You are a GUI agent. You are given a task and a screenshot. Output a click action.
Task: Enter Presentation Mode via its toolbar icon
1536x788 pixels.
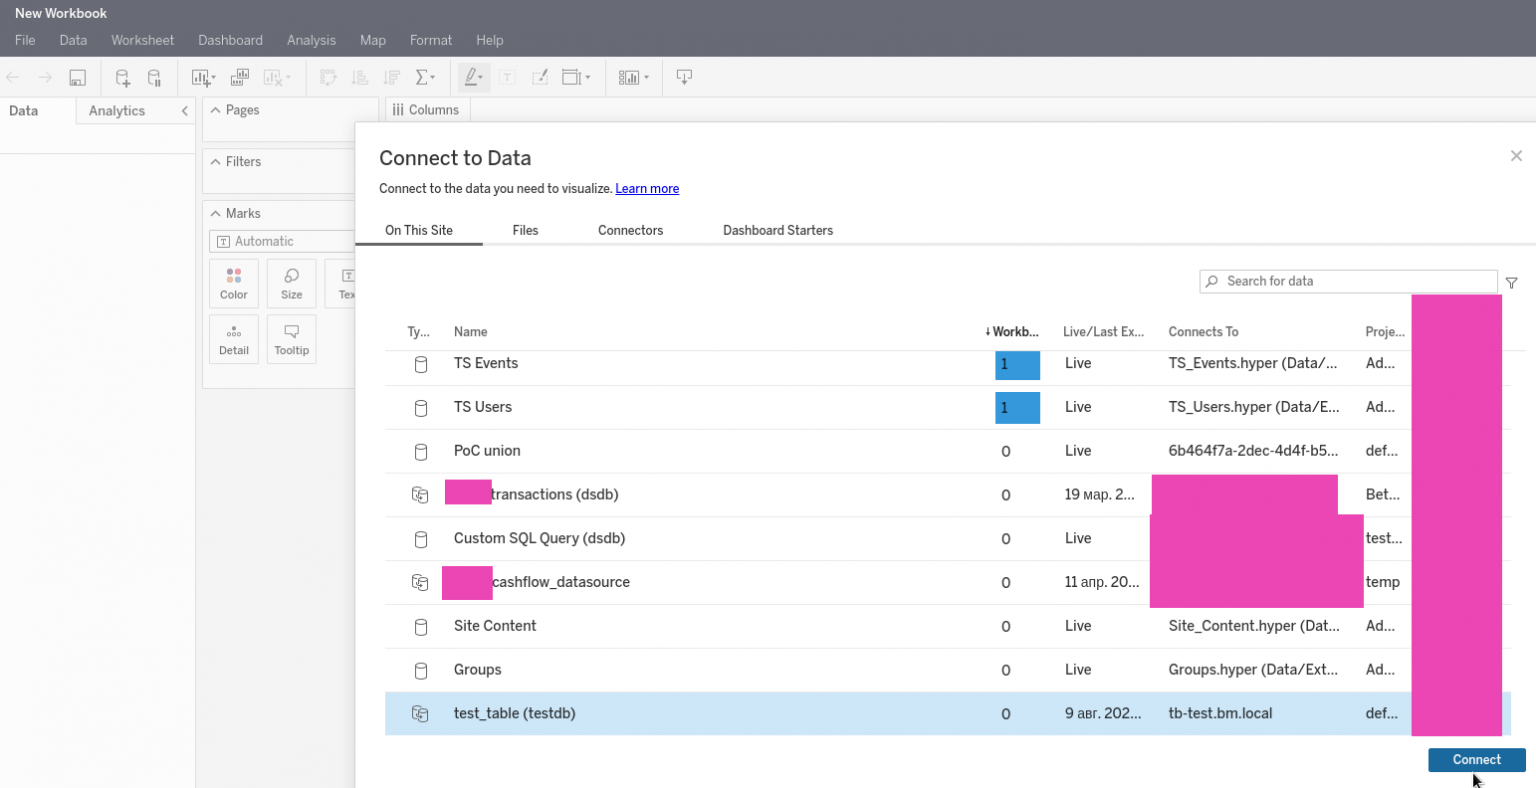pyautogui.click(x=684, y=77)
